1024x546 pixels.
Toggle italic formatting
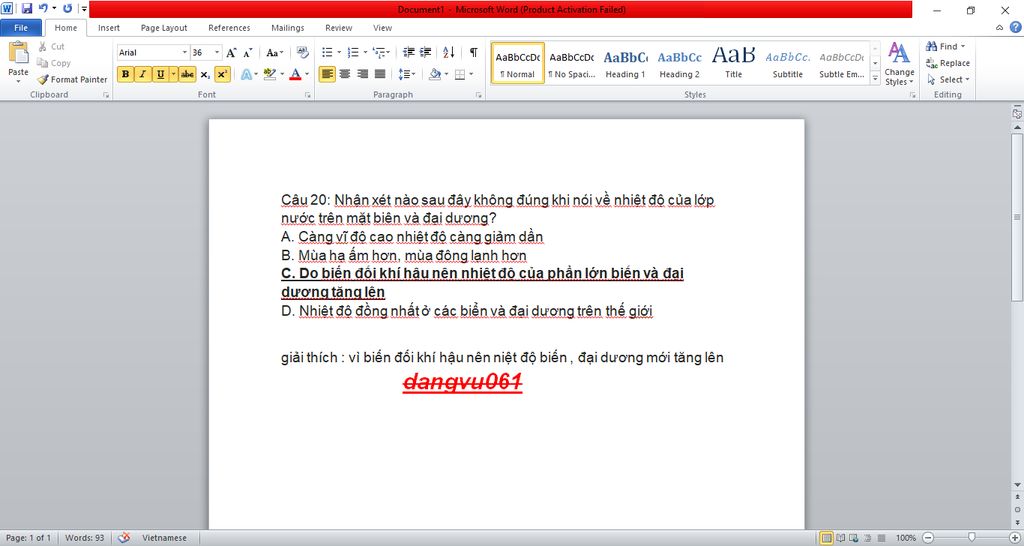tap(142, 74)
